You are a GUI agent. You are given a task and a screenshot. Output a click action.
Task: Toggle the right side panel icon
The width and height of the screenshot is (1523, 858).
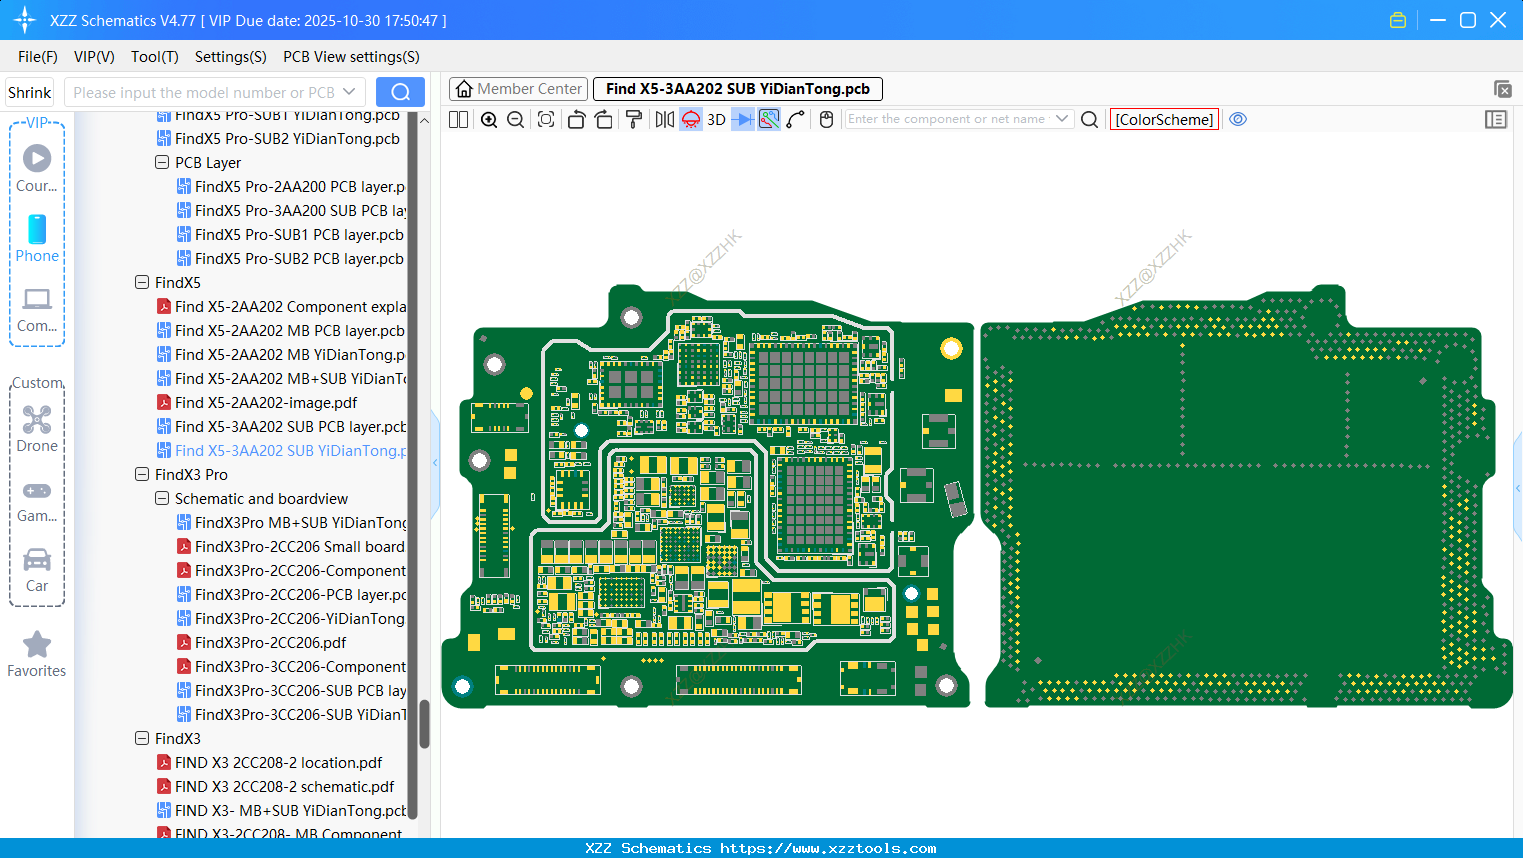coord(1496,120)
